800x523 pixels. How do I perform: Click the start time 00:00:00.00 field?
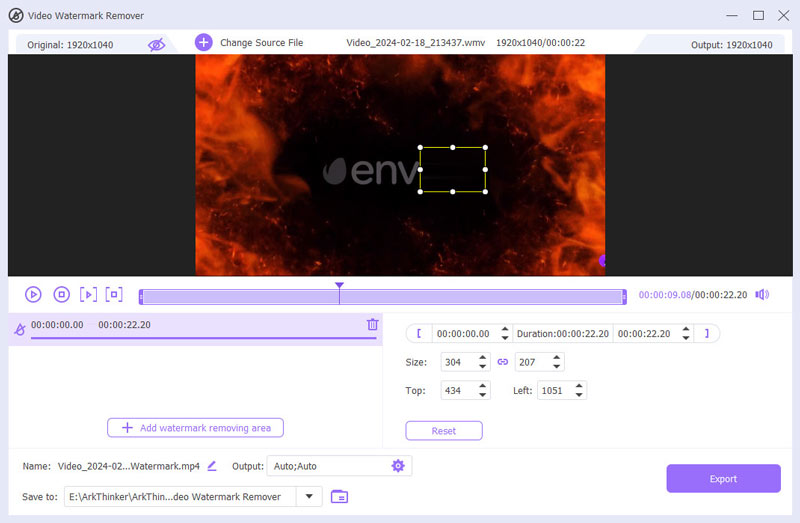[x=463, y=334]
